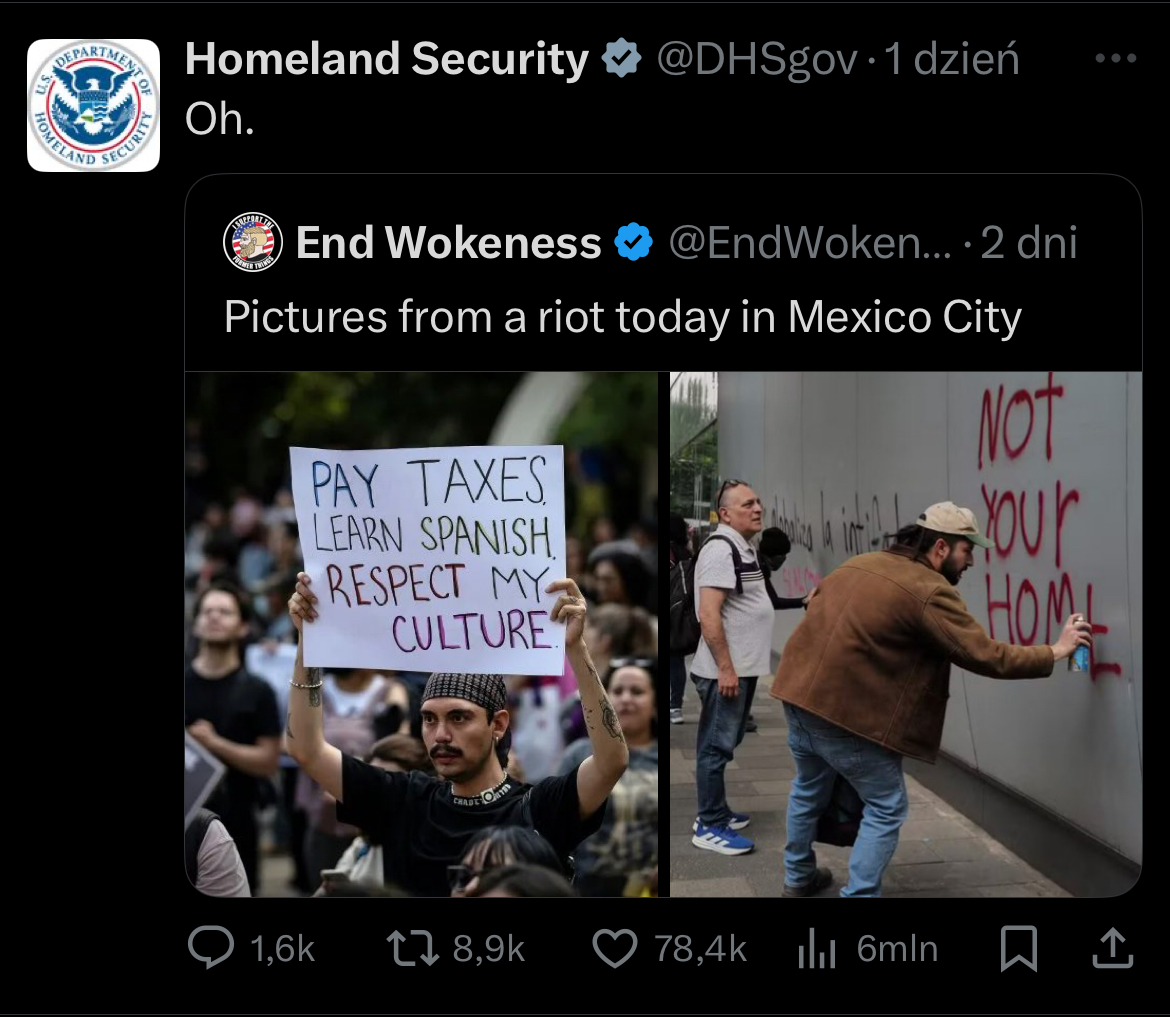Open the '1 dzień' timestamp
This screenshot has width=1170, height=1017.
[951, 59]
